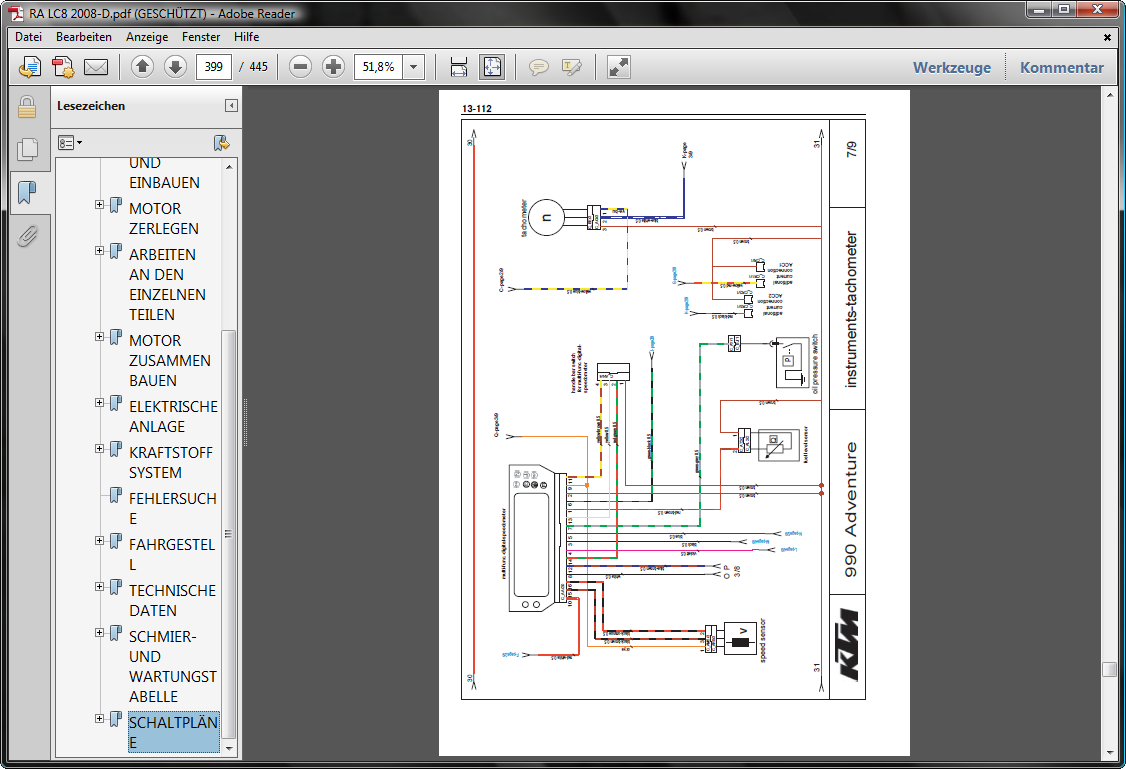The width and height of the screenshot is (1126, 769).
Task: Open the attachments paperclip panel
Action: (27, 236)
